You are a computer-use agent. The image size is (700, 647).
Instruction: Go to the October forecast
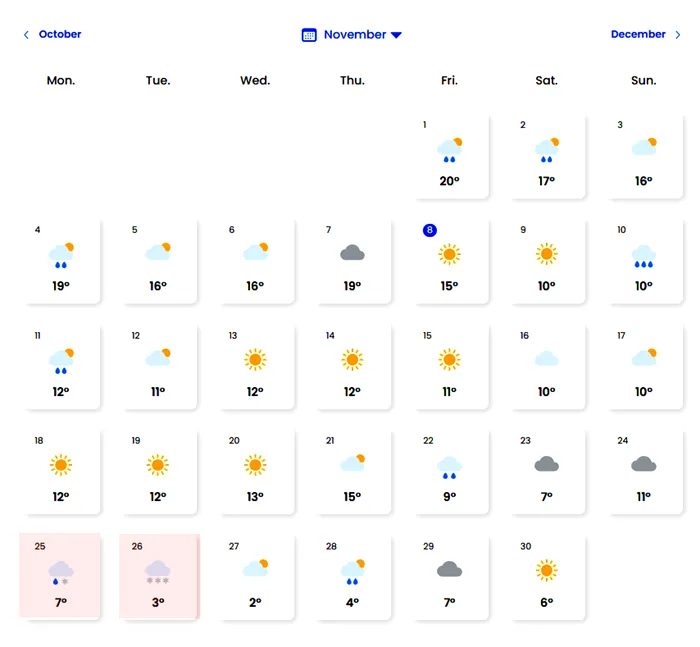click(60, 34)
